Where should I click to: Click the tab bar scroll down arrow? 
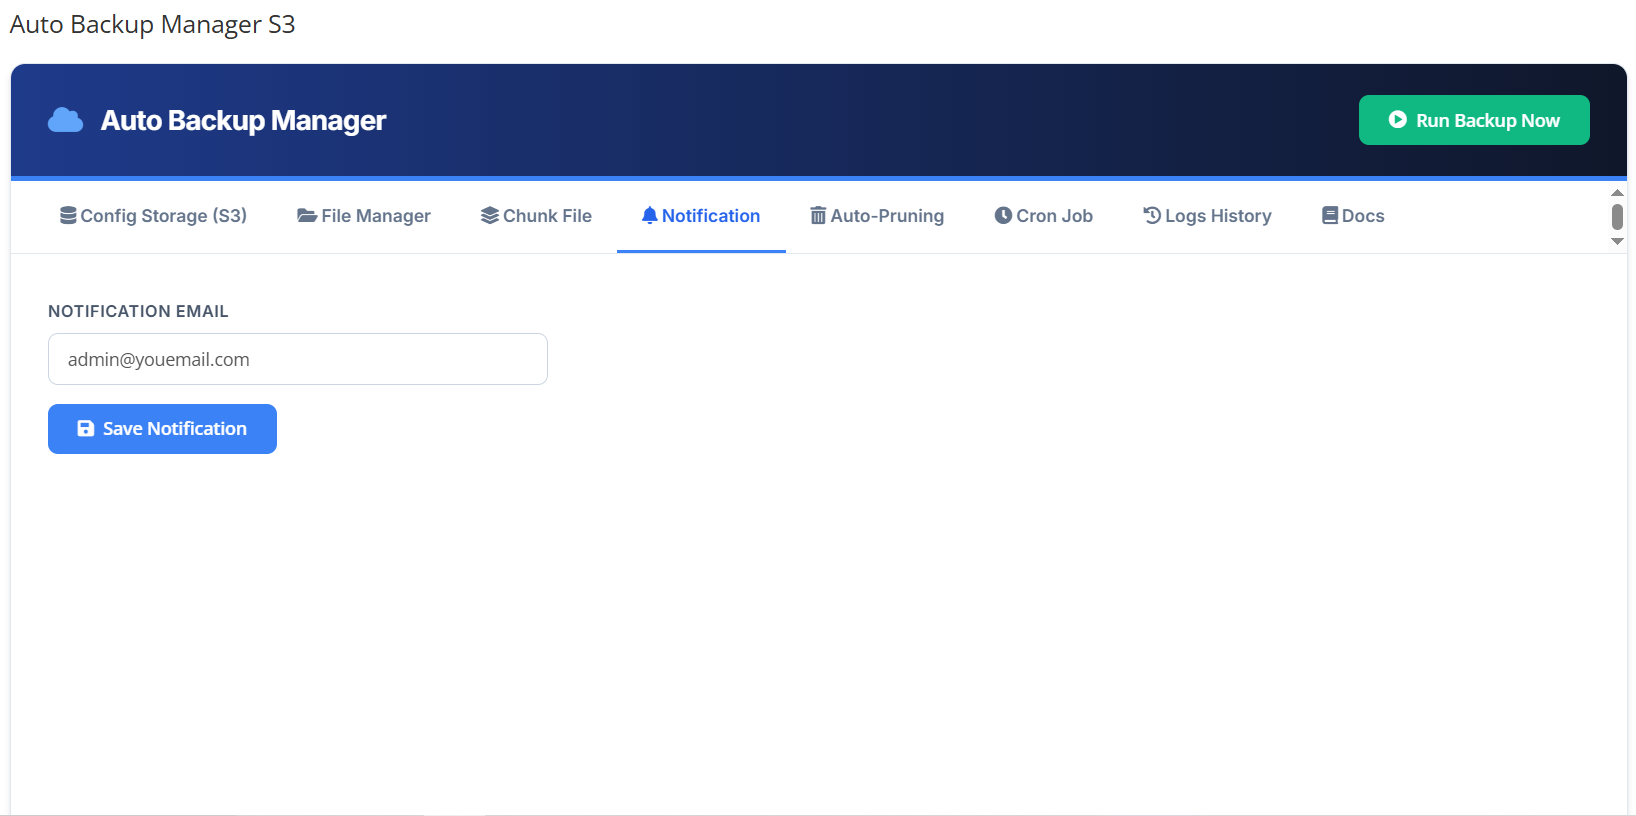pyautogui.click(x=1617, y=241)
